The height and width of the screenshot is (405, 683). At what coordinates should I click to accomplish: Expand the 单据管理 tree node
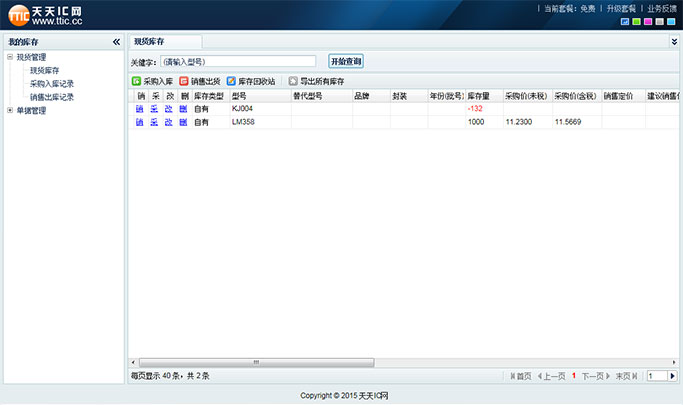click(x=10, y=111)
